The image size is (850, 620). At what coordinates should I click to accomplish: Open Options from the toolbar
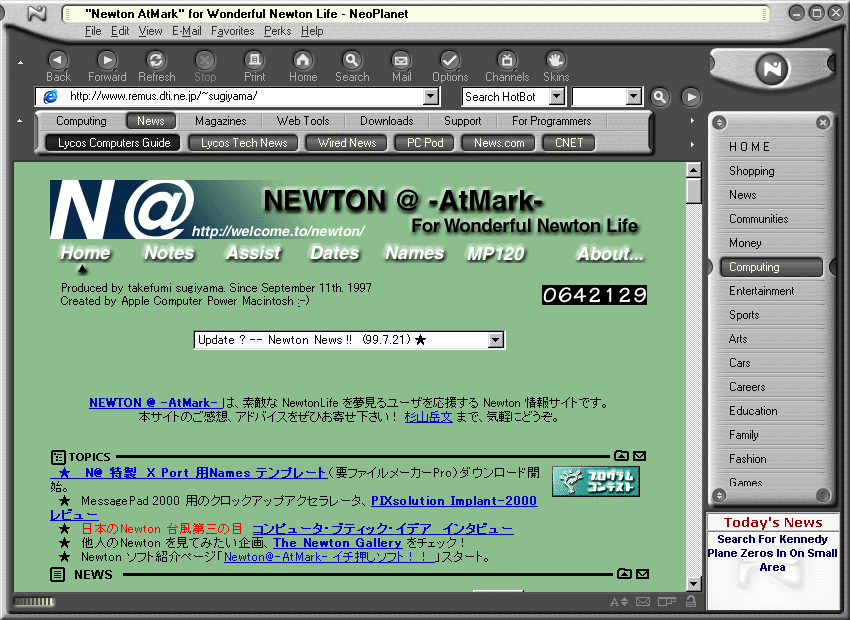click(x=450, y=60)
